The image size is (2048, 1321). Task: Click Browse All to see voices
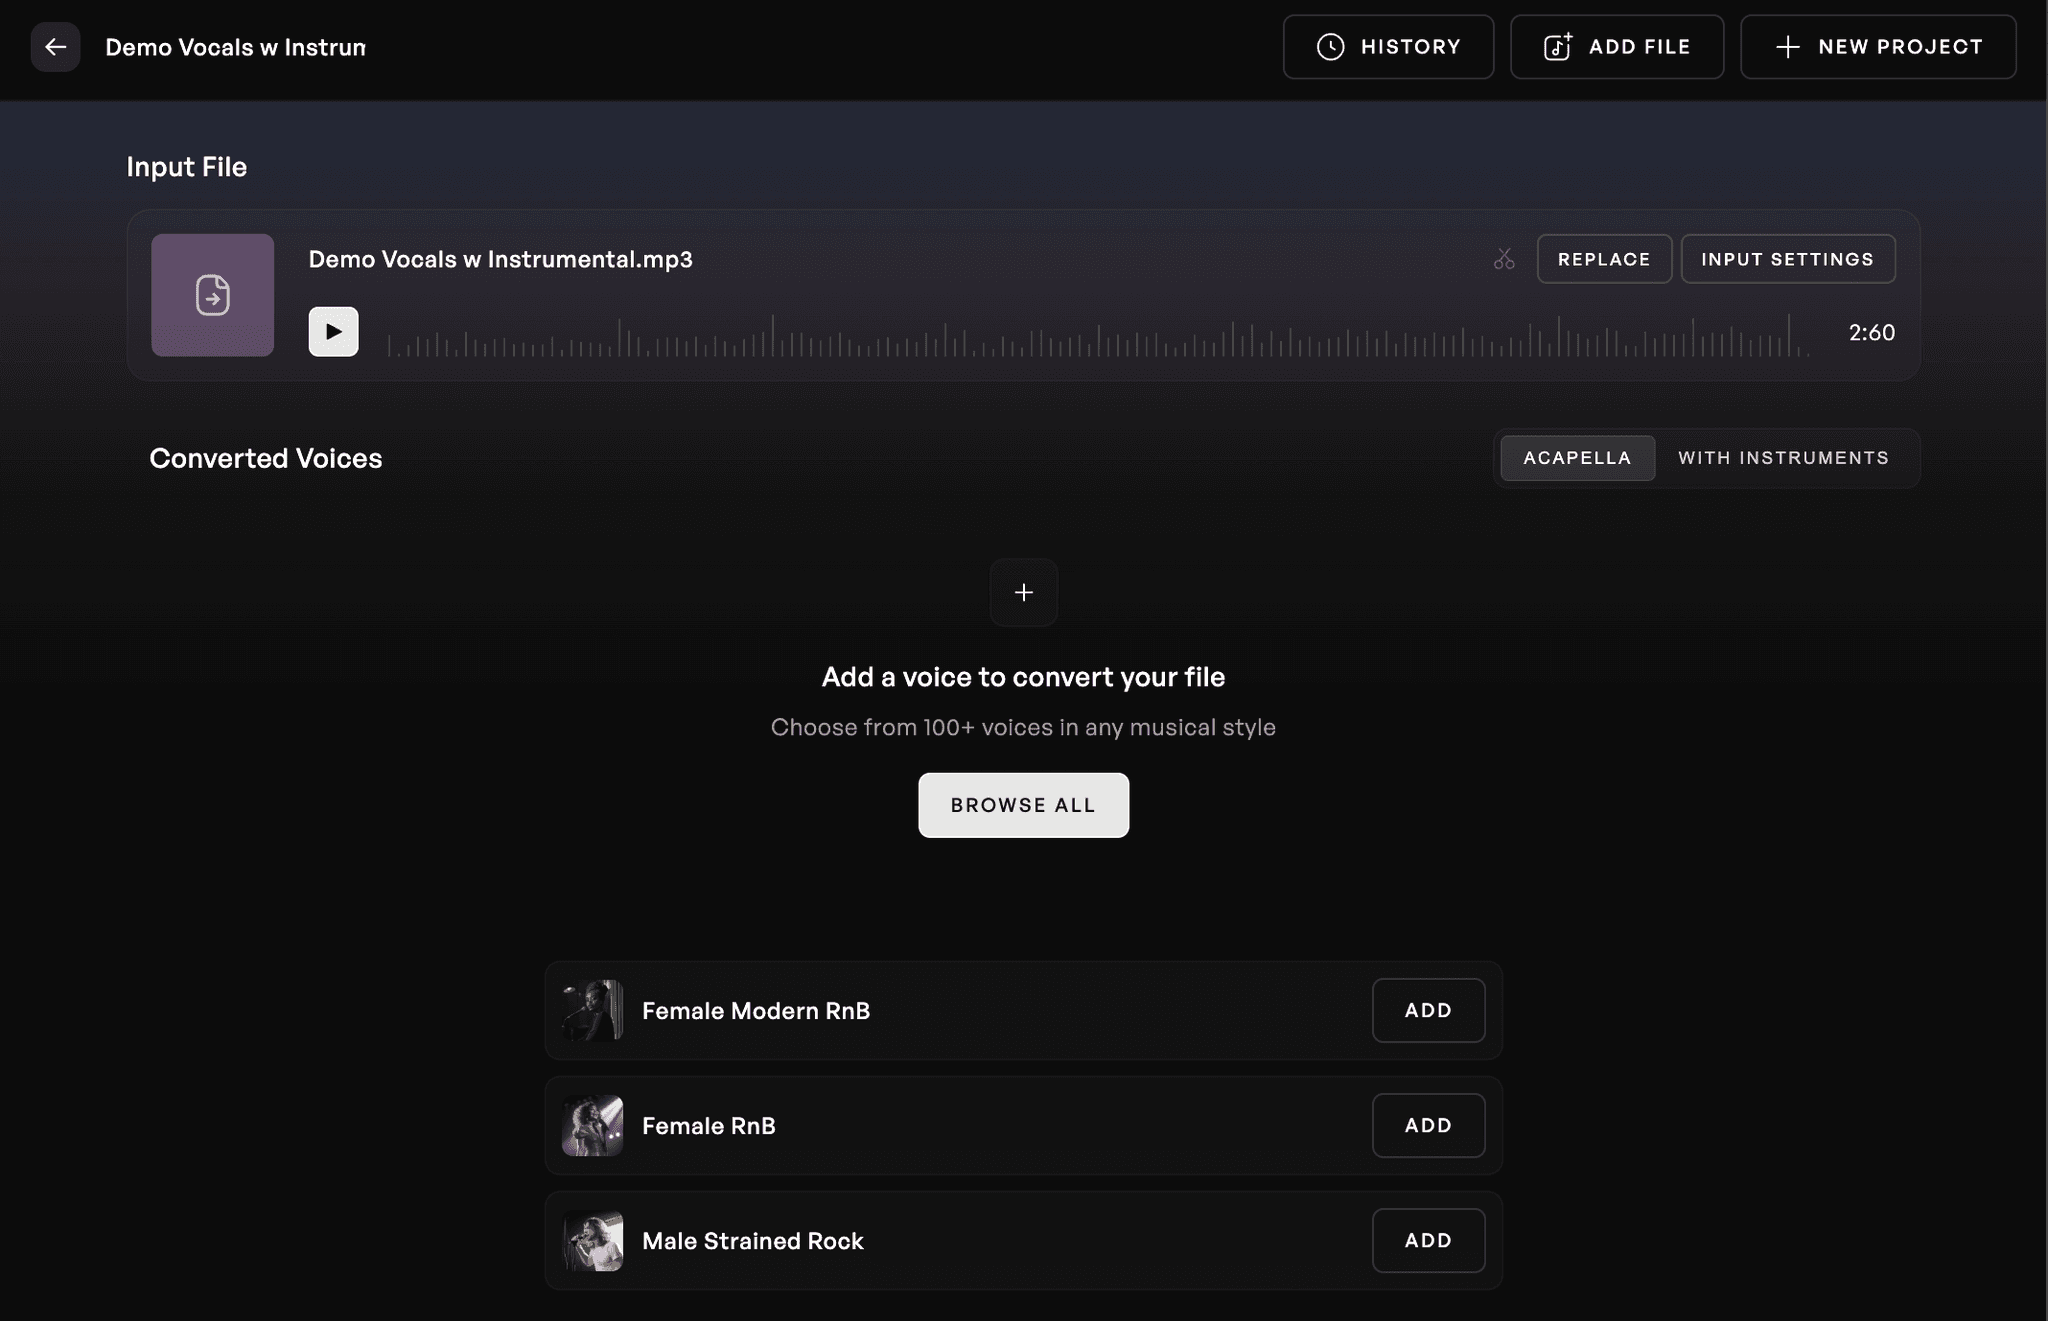click(x=1023, y=804)
